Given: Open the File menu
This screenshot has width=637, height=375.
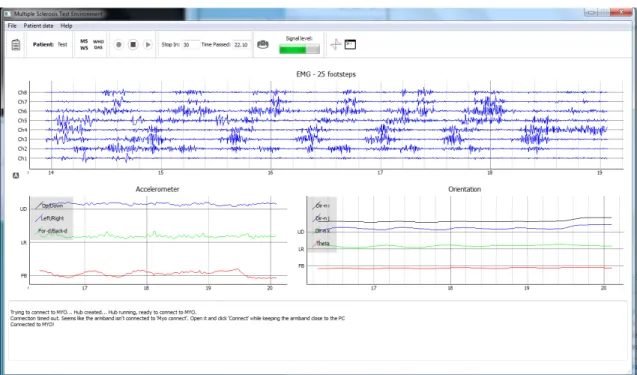Looking at the screenshot, I should 12,26.
